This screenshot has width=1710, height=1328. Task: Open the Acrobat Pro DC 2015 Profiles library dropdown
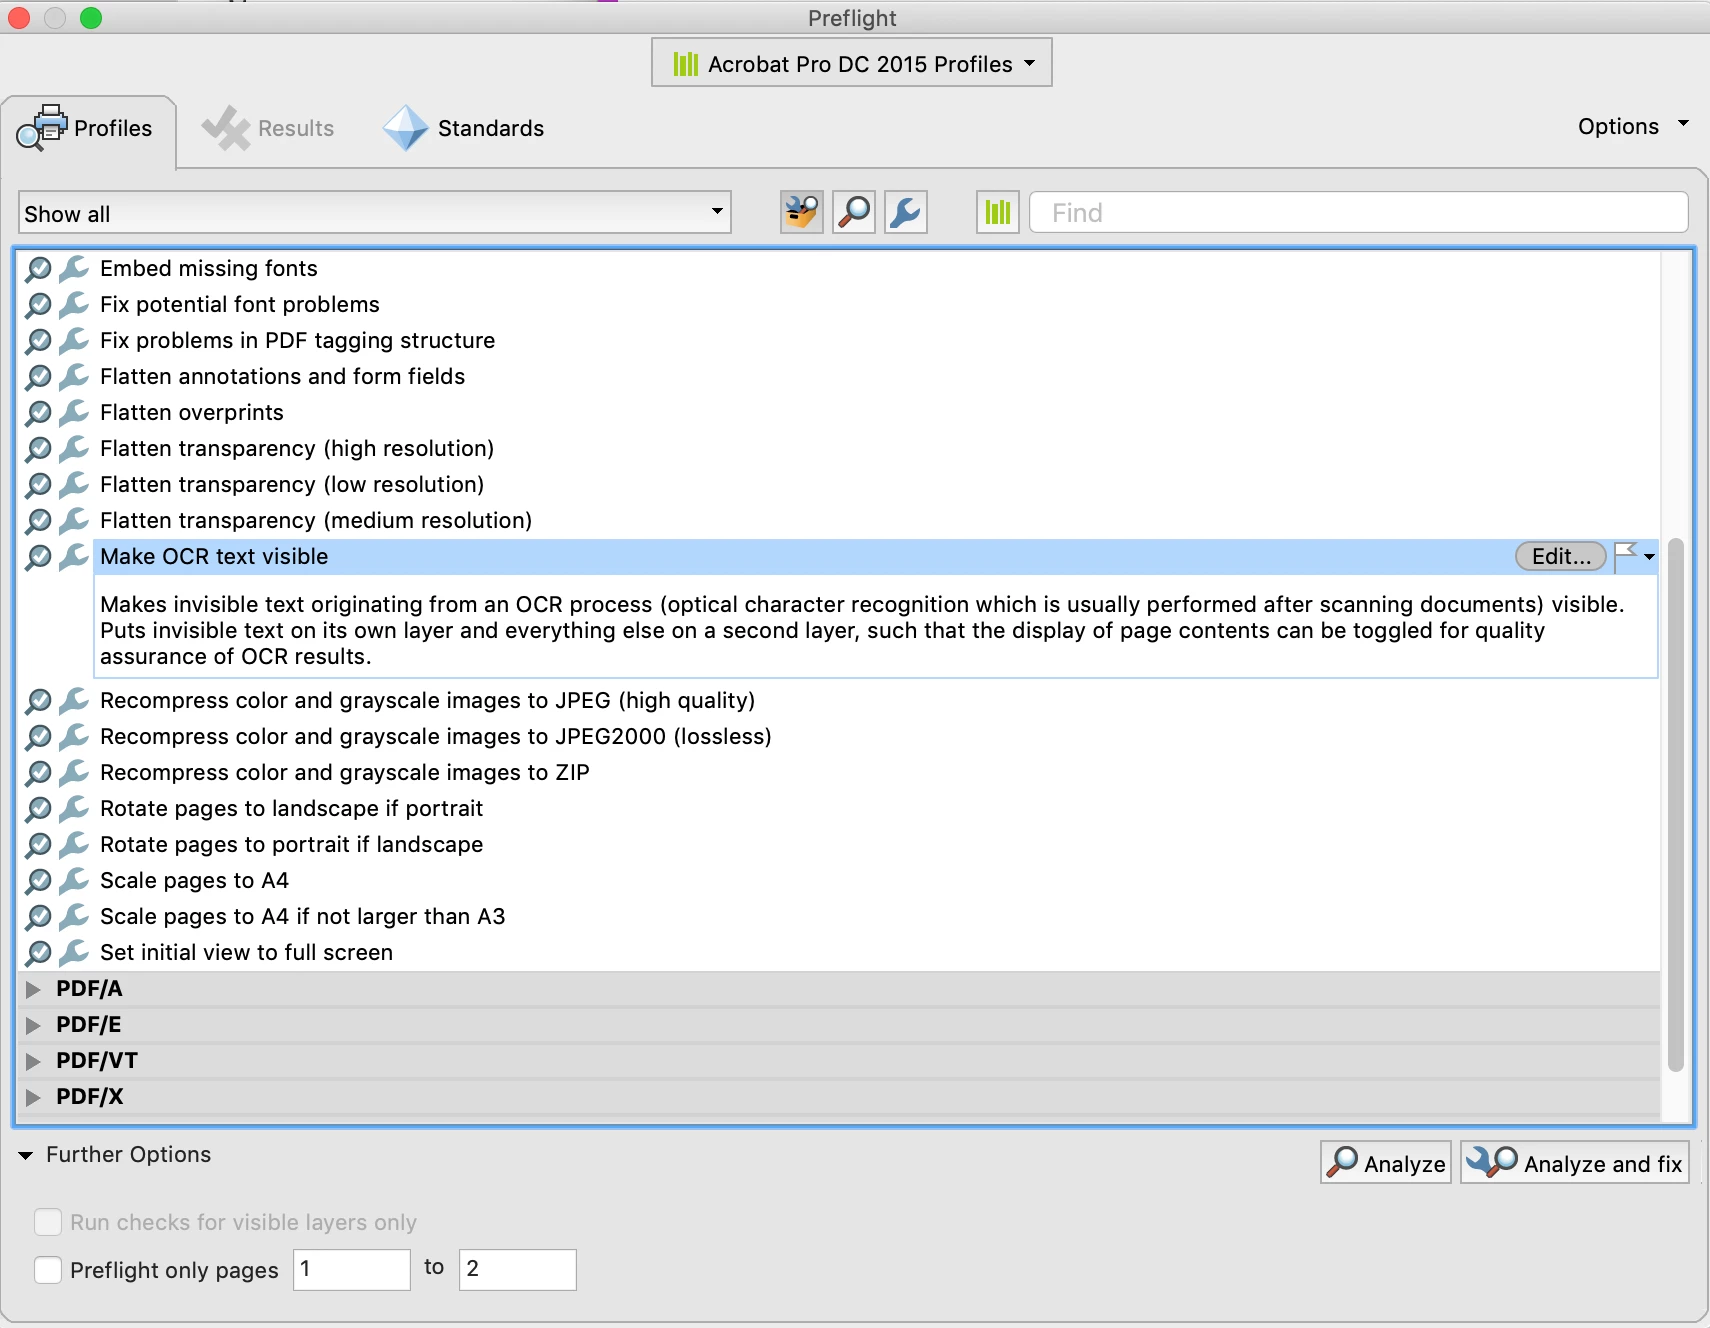pos(852,63)
